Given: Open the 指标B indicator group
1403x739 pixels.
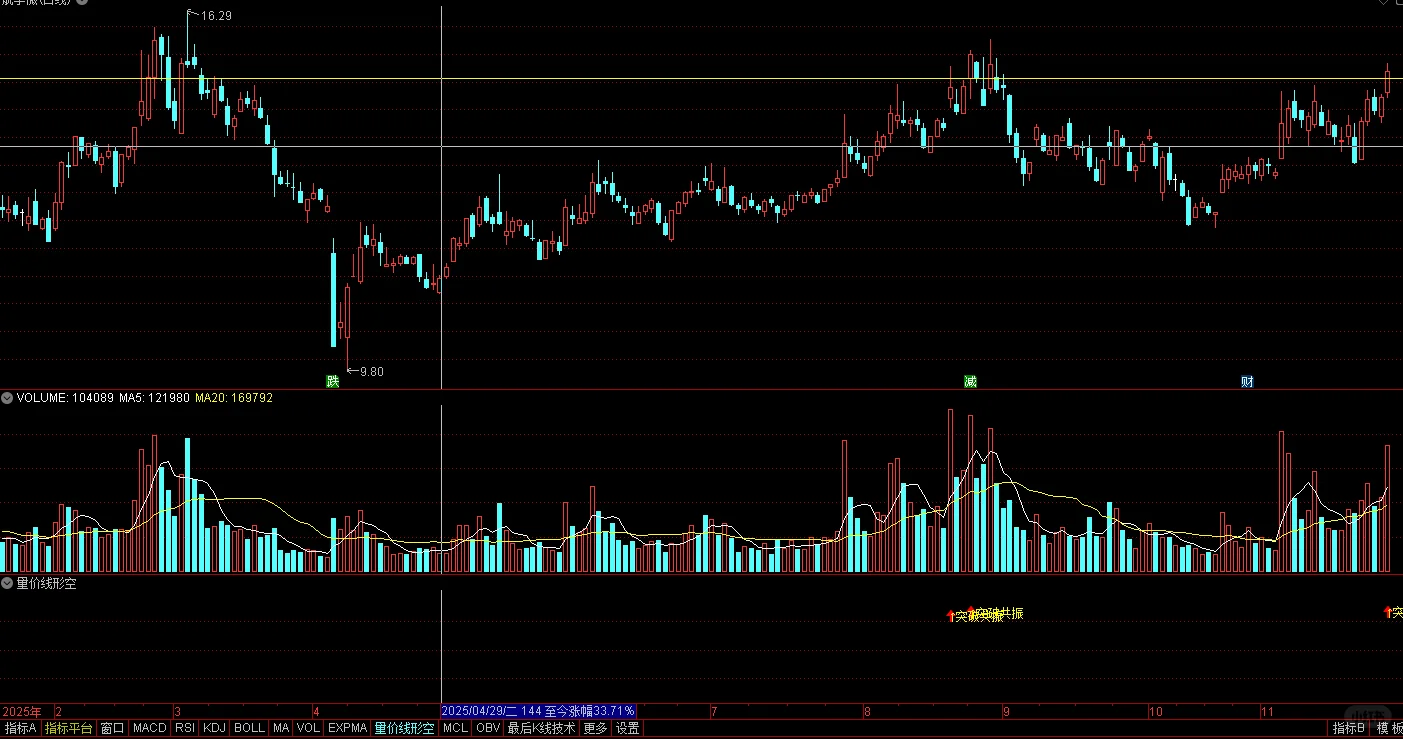Looking at the screenshot, I should coord(1349,729).
